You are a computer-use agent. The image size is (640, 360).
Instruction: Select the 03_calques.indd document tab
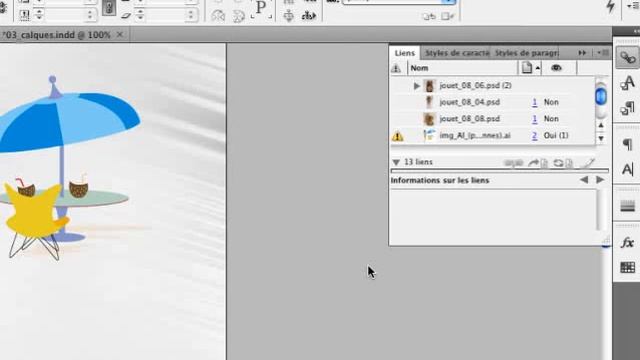tap(56, 35)
